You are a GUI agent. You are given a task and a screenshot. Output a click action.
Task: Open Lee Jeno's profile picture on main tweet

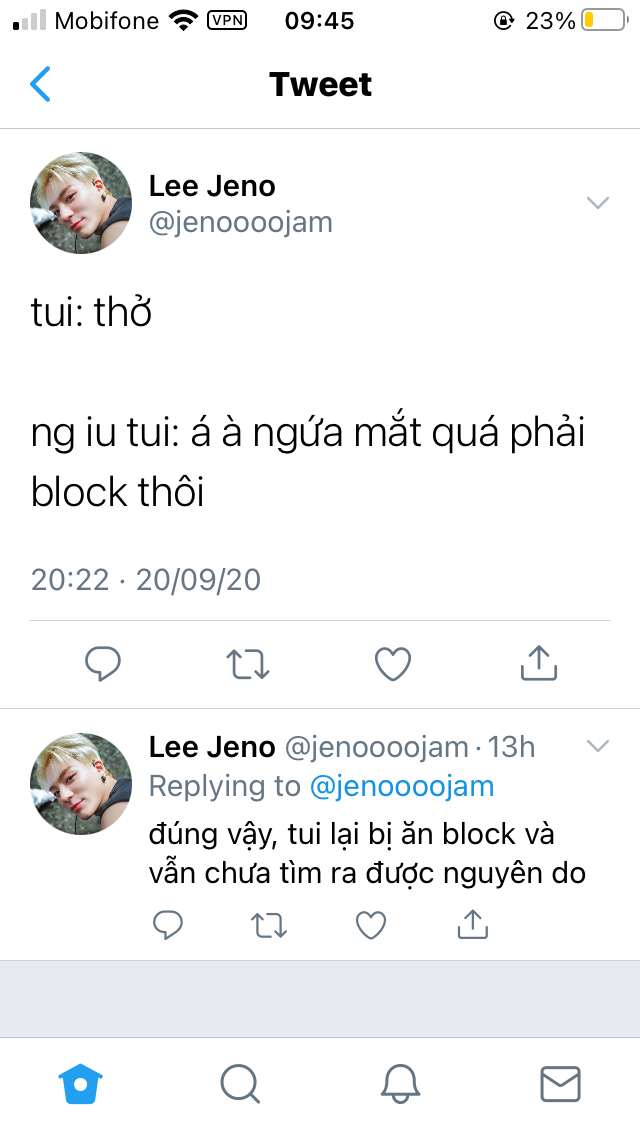pos(80,203)
